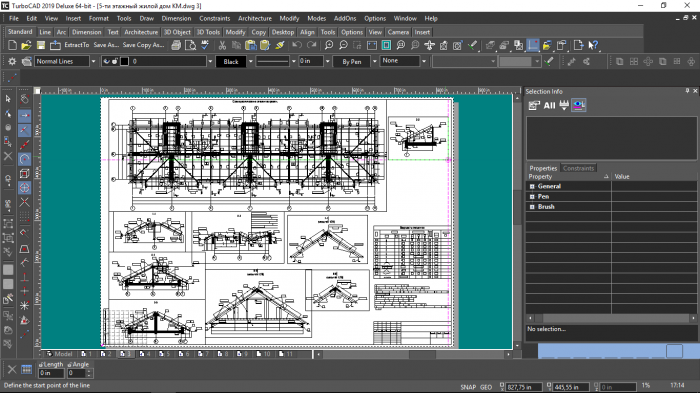Open the Architecture menu
The image size is (700, 393).
[254, 18]
